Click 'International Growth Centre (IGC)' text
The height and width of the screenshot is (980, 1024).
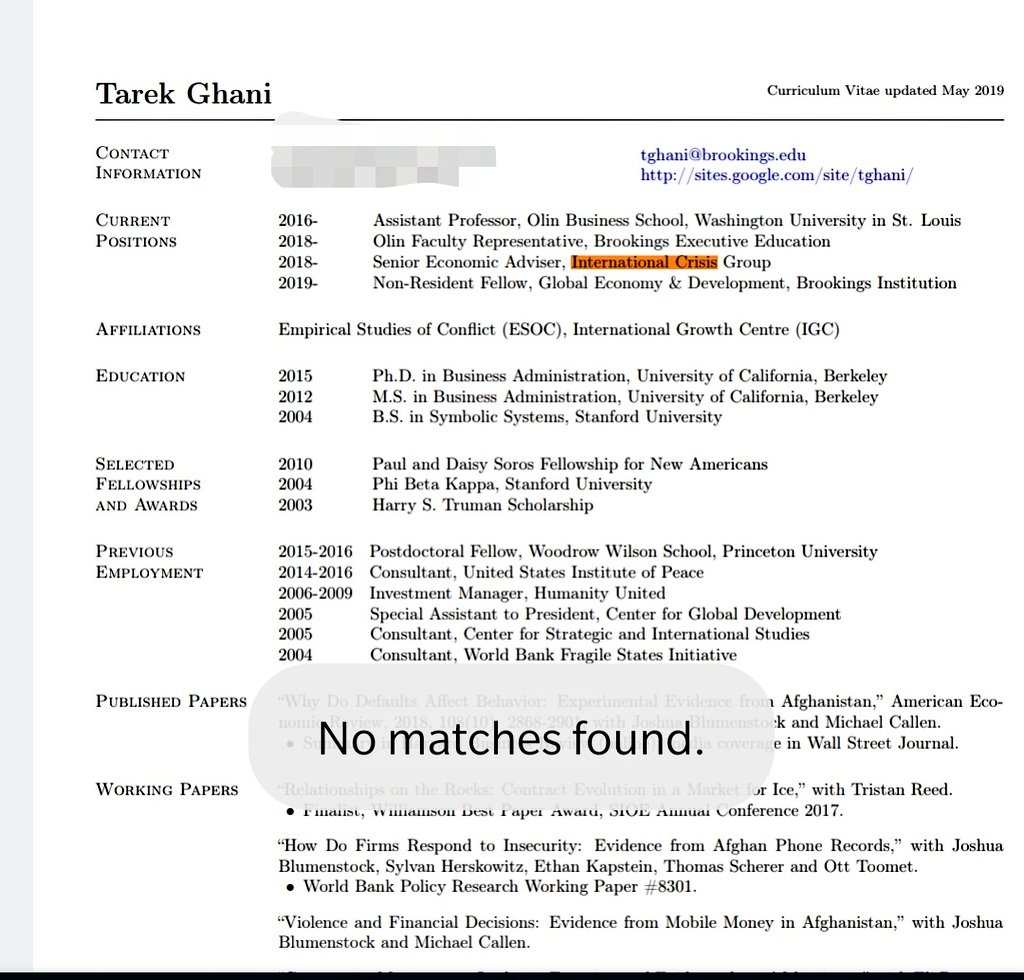click(x=706, y=329)
